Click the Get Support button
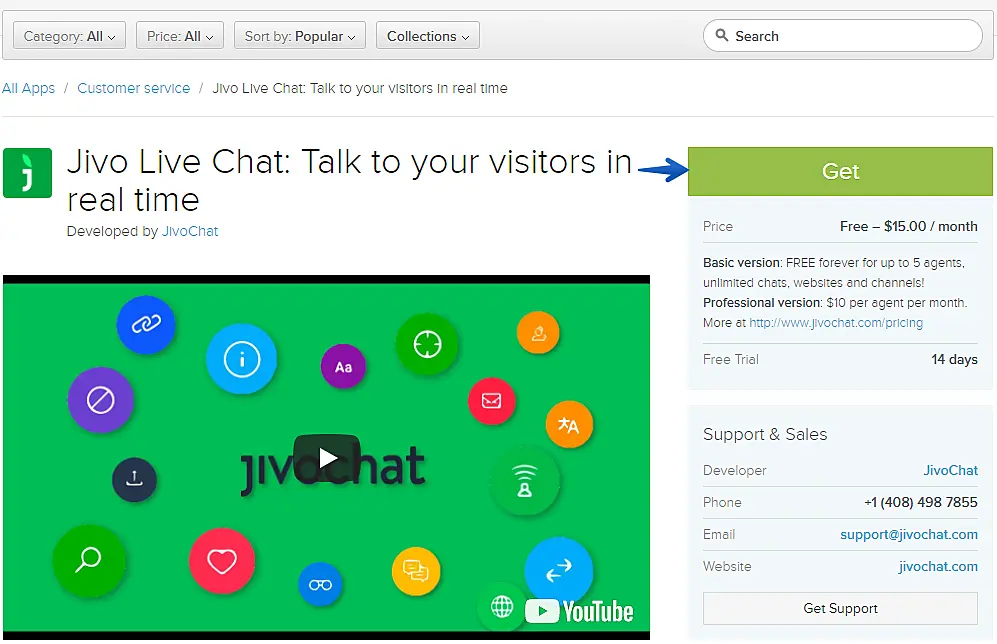The height and width of the screenshot is (644, 997). 840,608
